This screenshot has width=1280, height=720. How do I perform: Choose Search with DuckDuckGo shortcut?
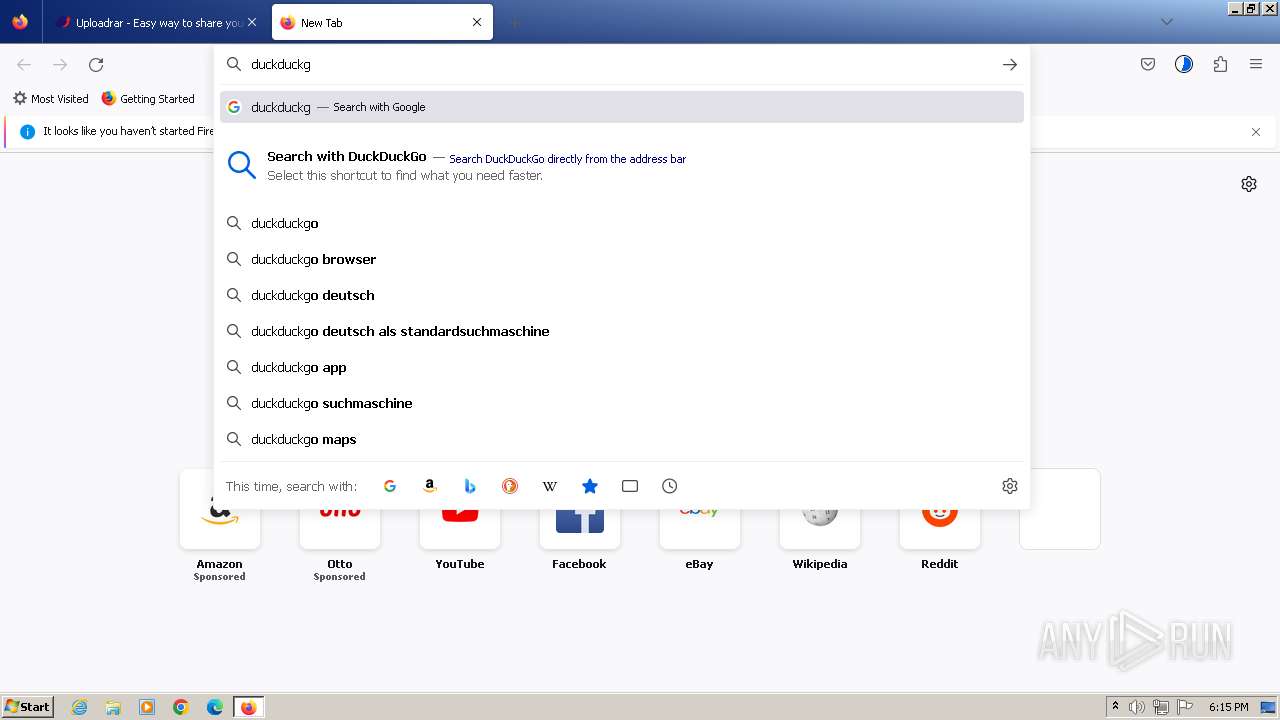click(622, 166)
